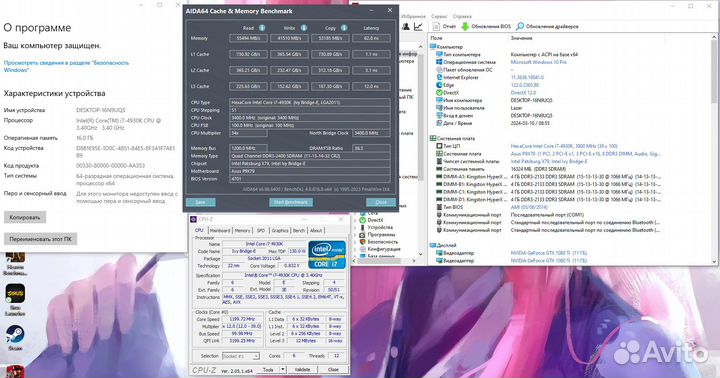Click the Компьютер section icon in summary

433,46
